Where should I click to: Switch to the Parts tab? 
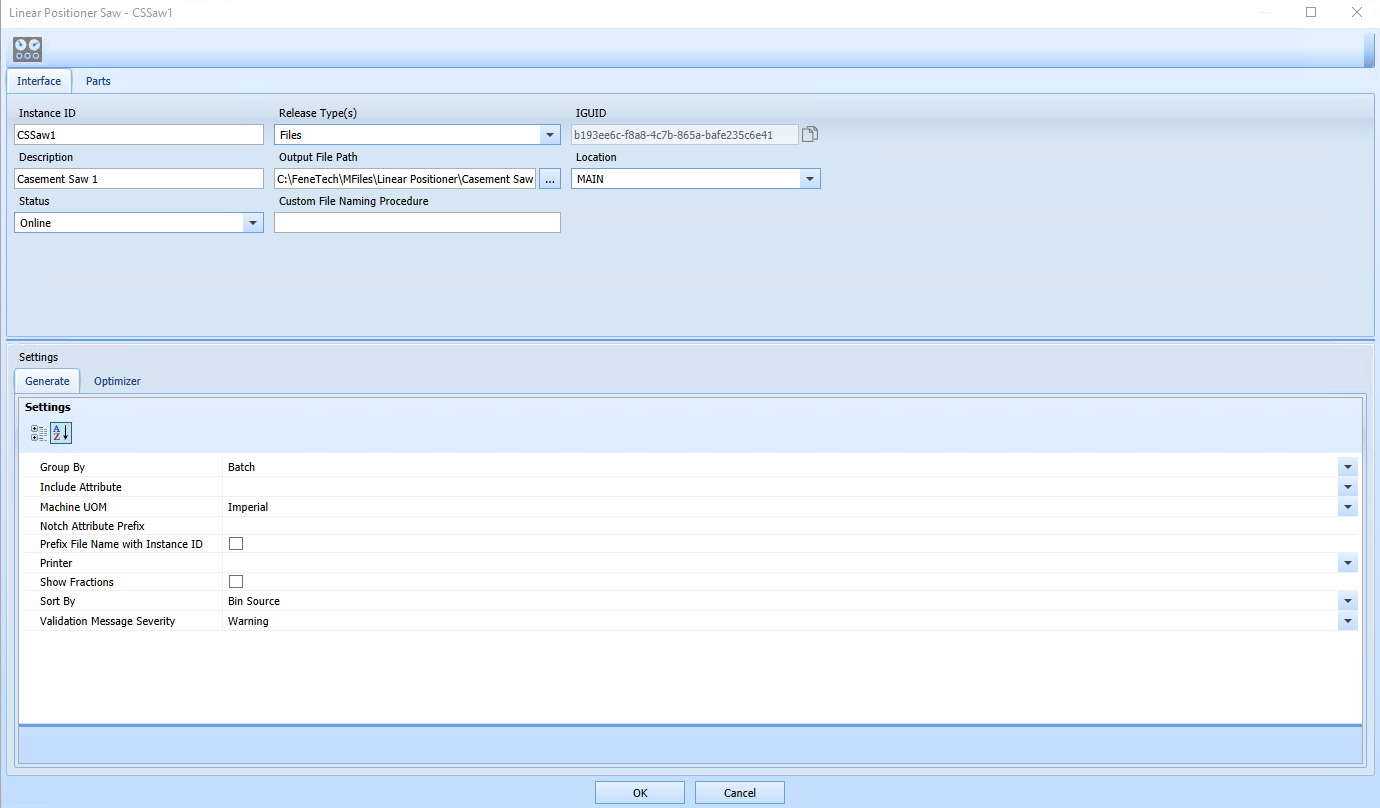pyautogui.click(x=97, y=81)
